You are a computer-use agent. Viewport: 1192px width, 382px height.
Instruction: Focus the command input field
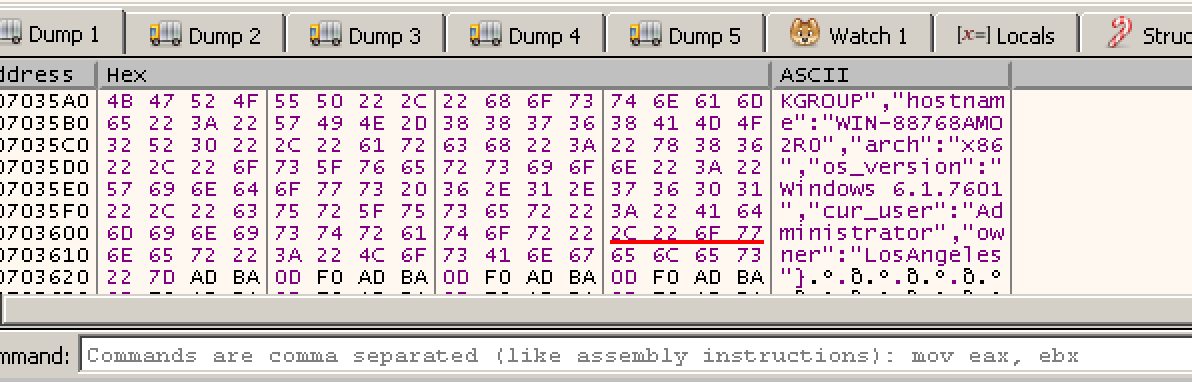pyautogui.click(x=636, y=355)
